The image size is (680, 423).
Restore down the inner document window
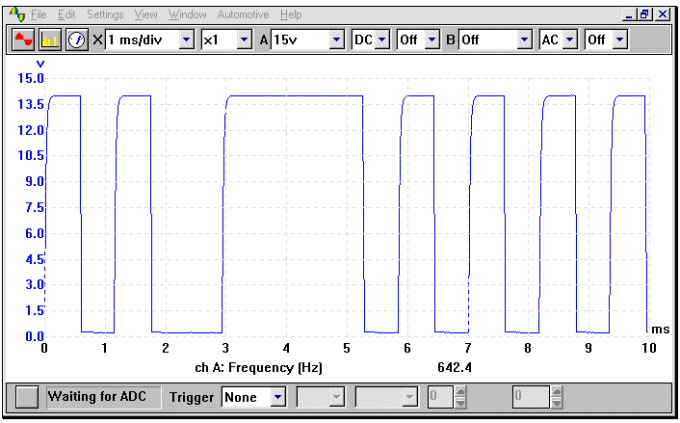pyautogui.click(x=645, y=15)
